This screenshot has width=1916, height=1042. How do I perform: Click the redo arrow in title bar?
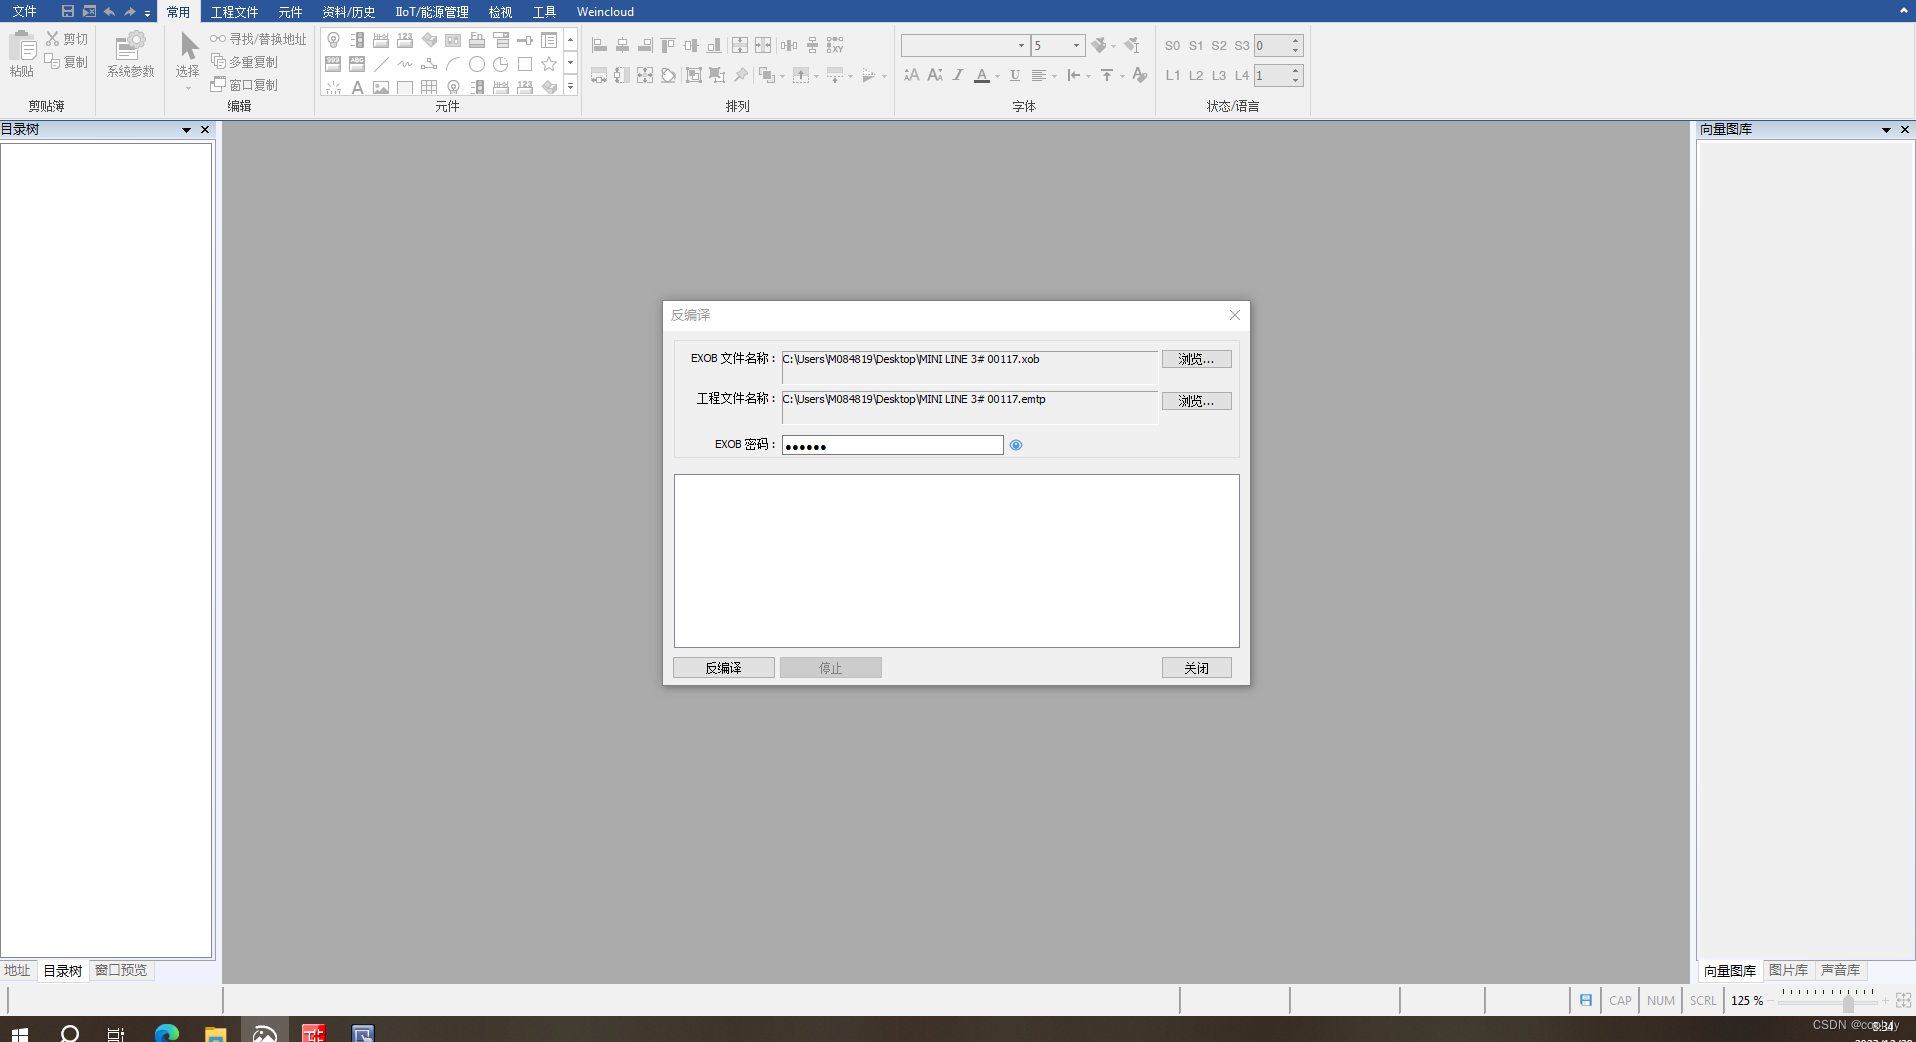tap(130, 11)
